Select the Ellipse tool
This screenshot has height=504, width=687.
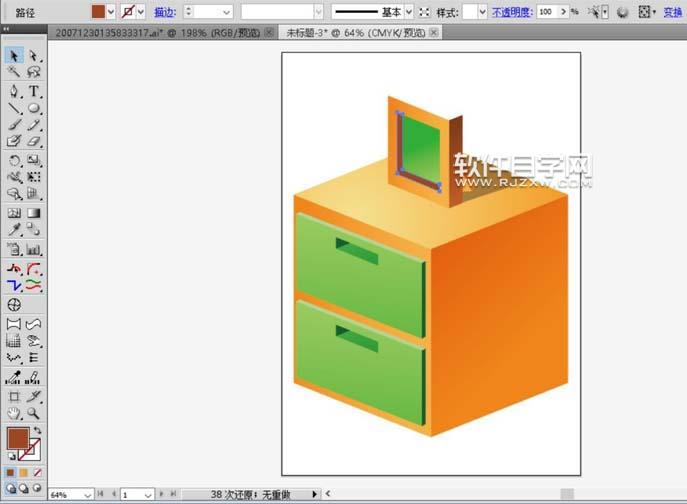33,108
